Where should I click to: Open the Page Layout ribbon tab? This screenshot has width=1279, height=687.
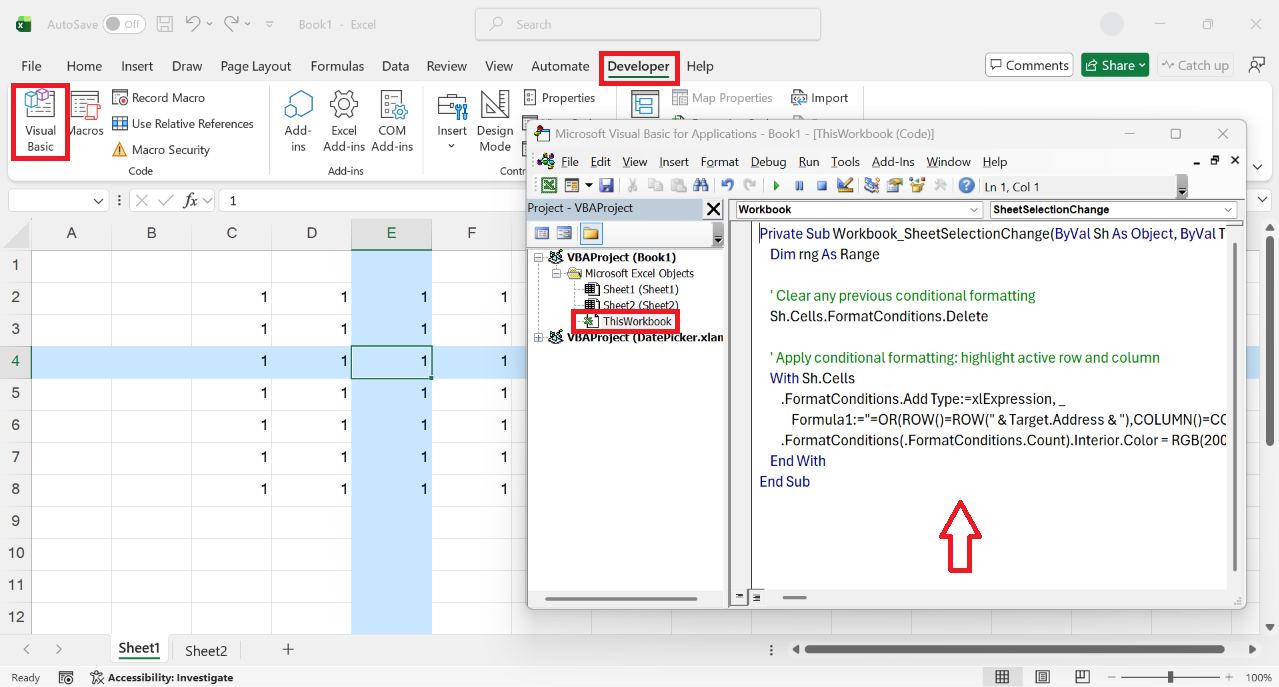point(256,67)
